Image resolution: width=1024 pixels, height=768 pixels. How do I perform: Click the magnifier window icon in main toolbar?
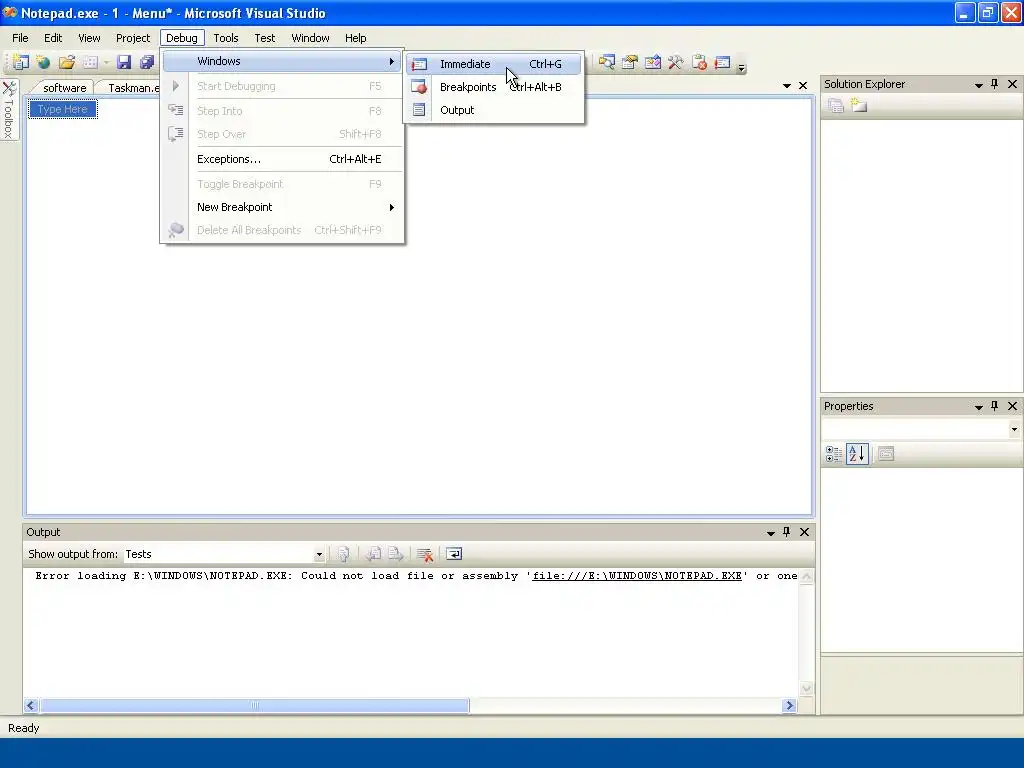pos(607,62)
